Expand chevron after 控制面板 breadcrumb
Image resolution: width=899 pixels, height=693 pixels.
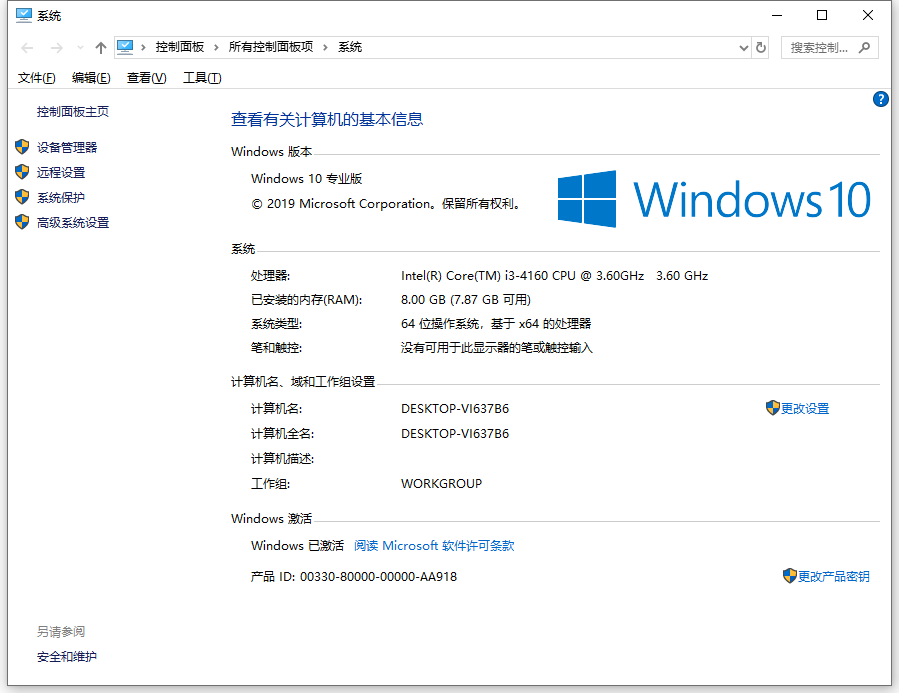216,48
